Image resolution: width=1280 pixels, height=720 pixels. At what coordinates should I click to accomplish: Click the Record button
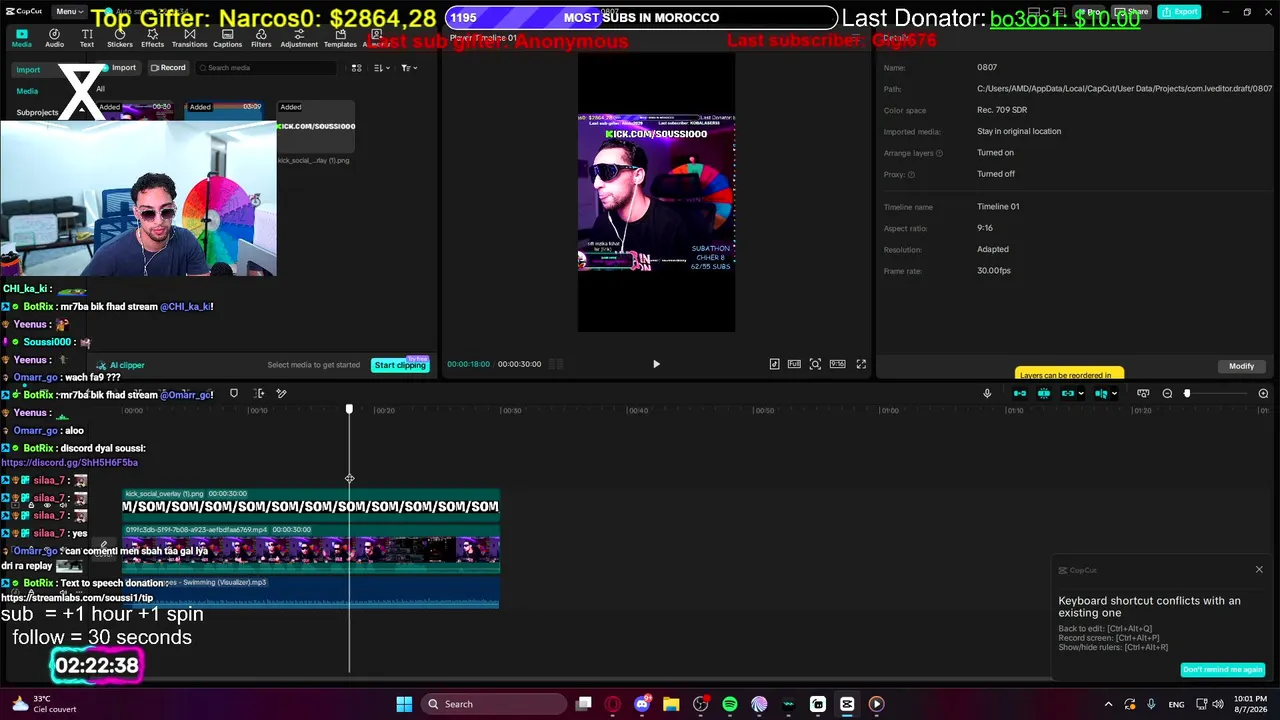(168, 68)
